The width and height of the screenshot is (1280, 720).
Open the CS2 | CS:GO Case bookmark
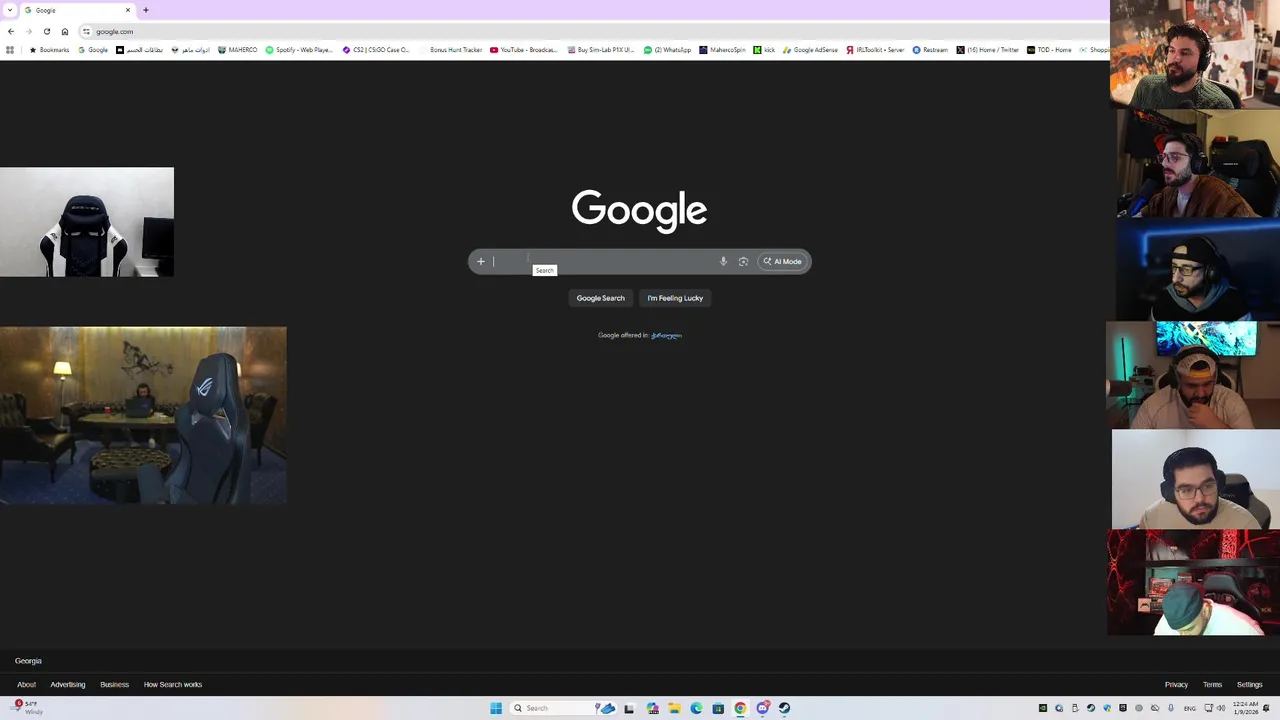(x=376, y=50)
